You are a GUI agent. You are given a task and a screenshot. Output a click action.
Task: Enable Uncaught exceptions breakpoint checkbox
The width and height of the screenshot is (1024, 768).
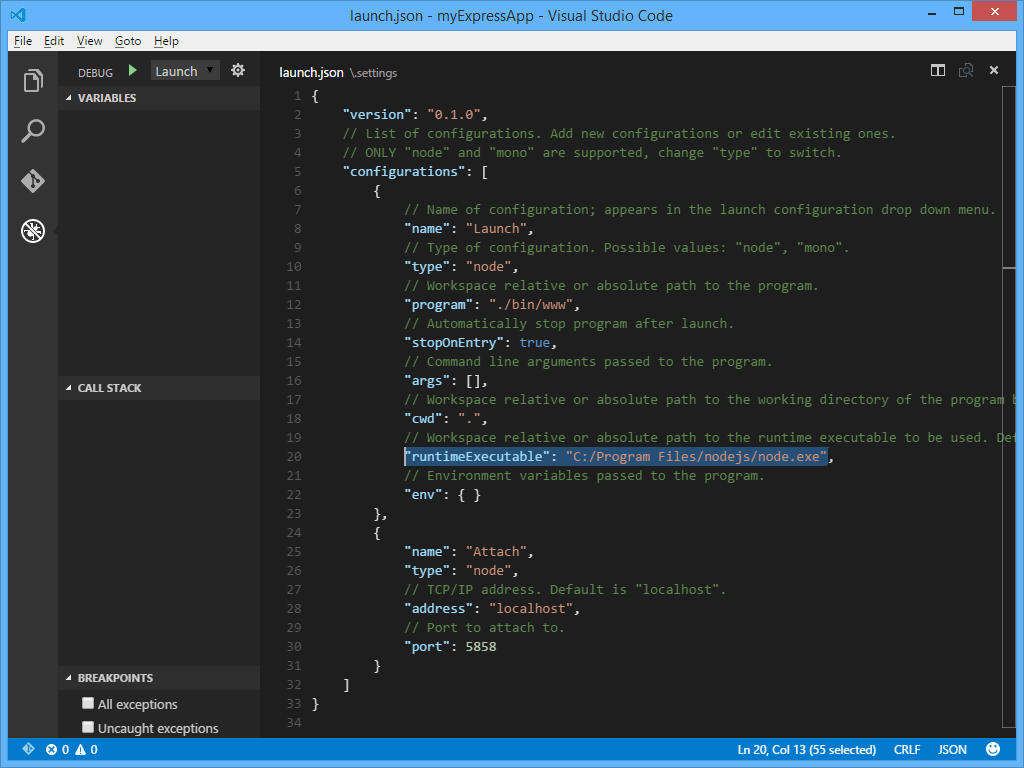(88, 727)
